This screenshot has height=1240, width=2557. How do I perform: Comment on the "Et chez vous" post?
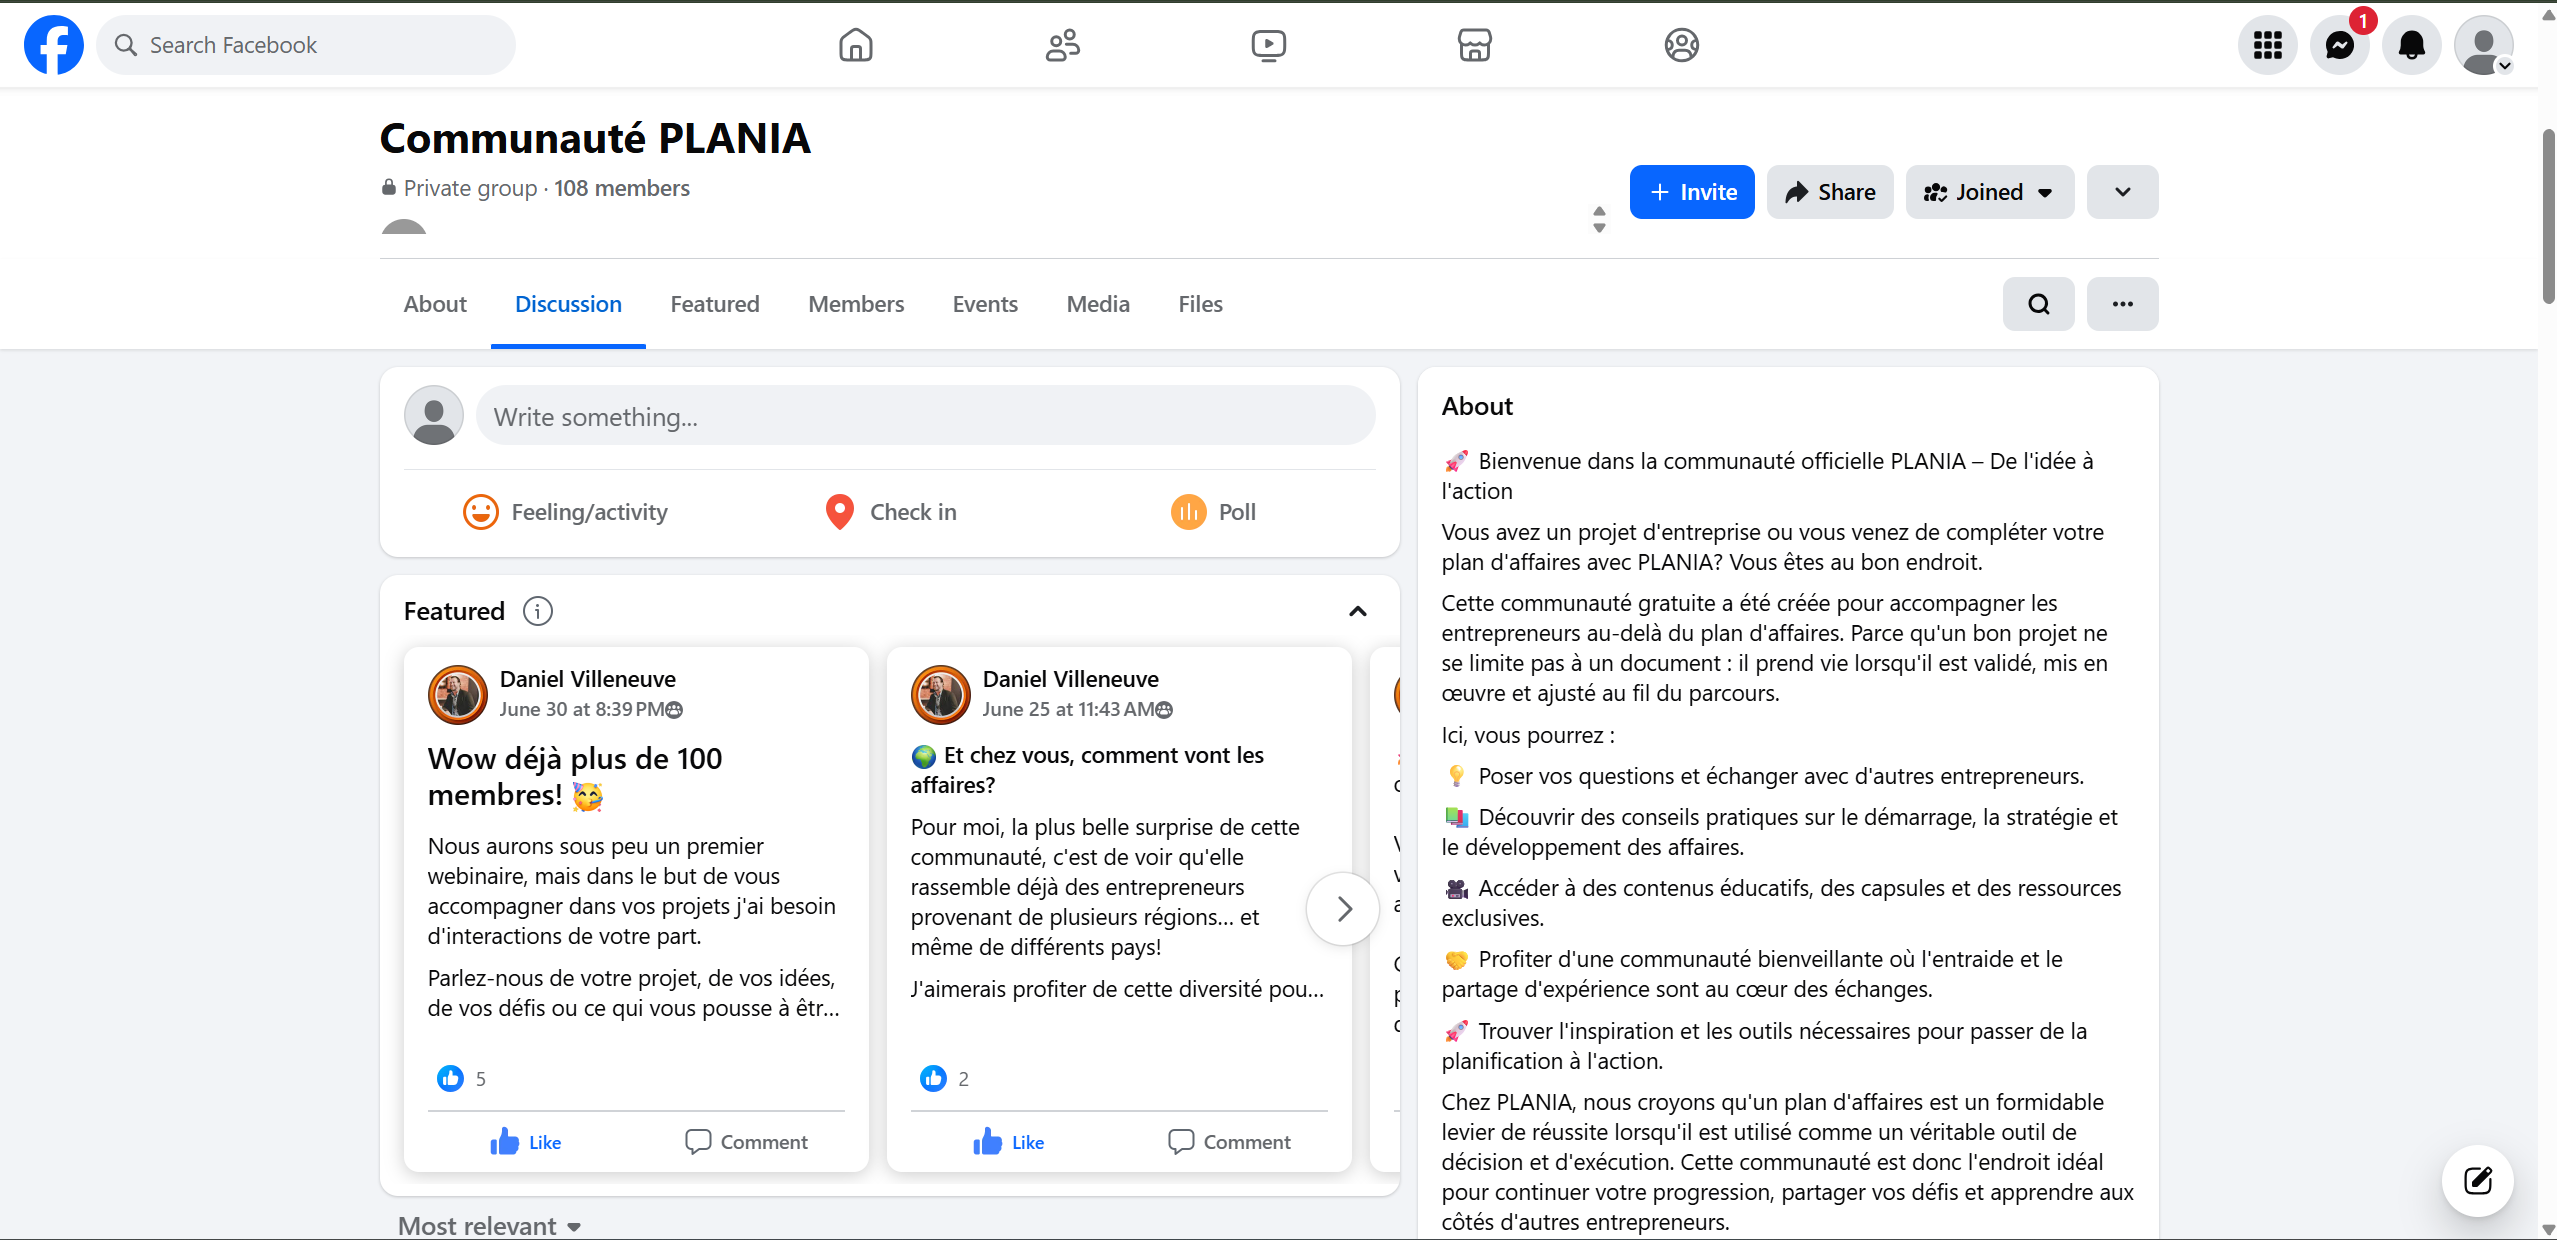[x=1229, y=1142]
